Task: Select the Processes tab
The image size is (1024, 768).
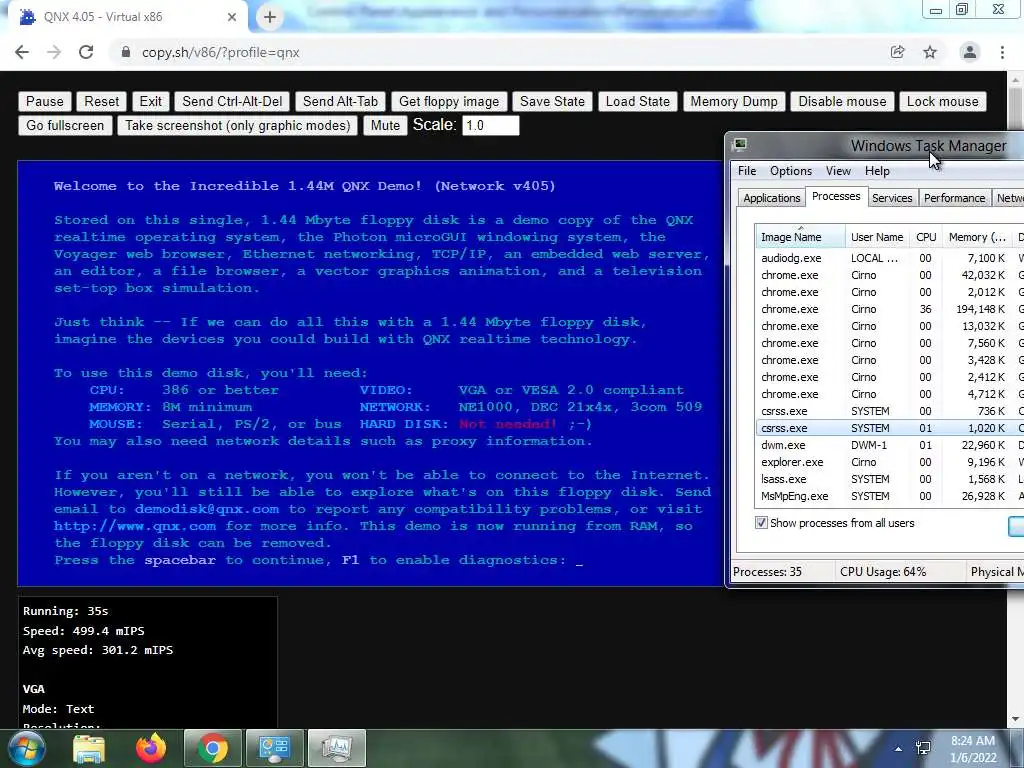Action: 836,197
